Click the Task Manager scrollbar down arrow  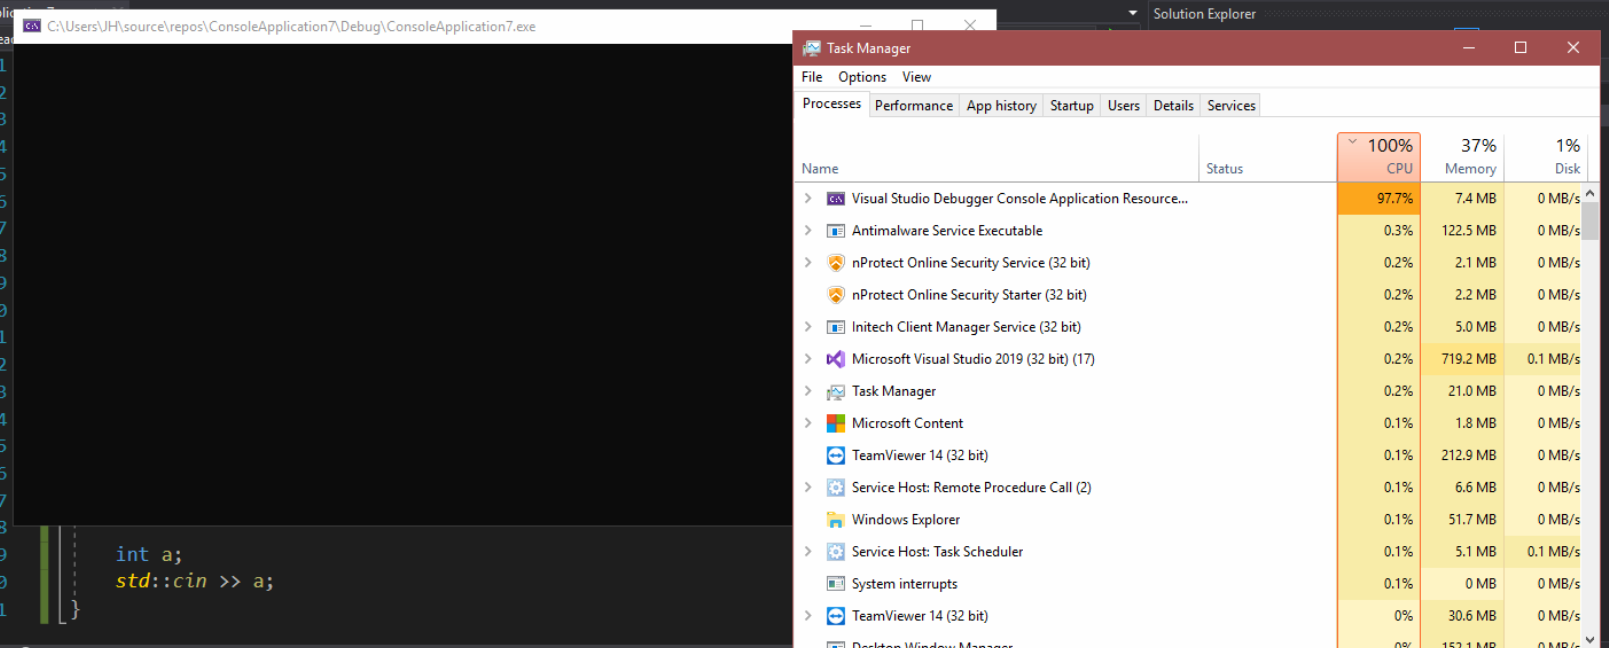[x=1590, y=639]
